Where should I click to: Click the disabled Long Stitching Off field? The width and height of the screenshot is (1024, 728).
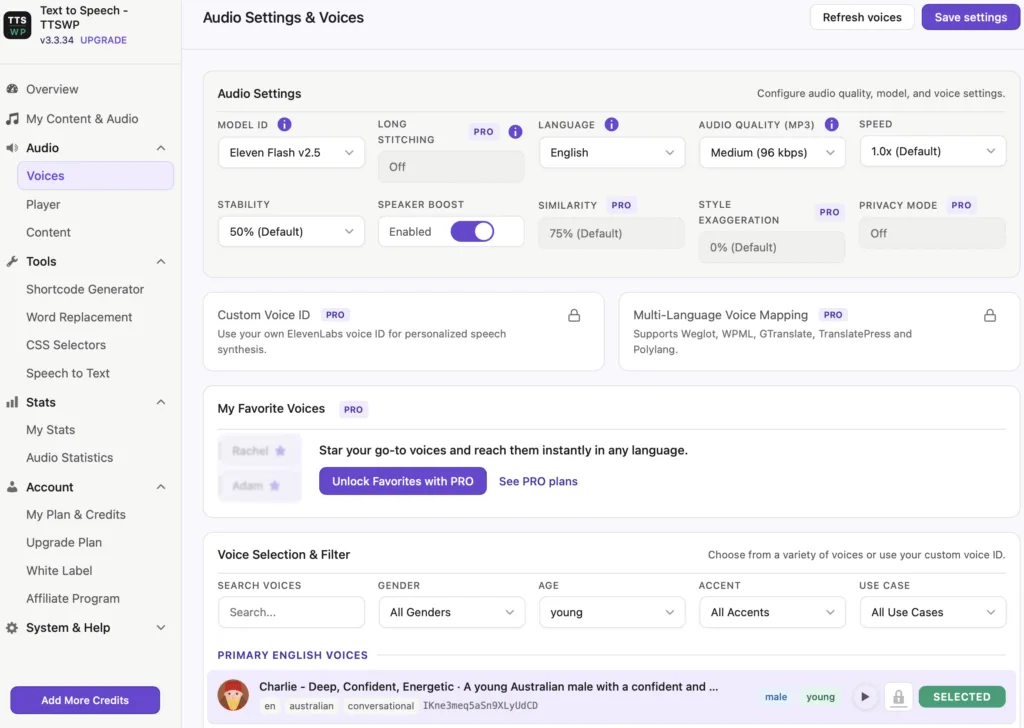tap(451, 166)
